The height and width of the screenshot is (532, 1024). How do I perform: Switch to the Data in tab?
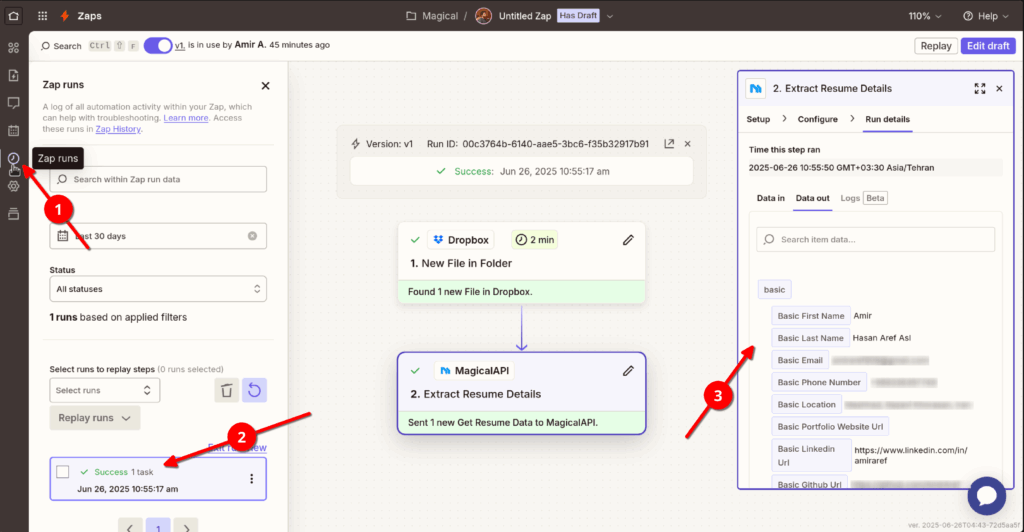[x=771, y=198]
